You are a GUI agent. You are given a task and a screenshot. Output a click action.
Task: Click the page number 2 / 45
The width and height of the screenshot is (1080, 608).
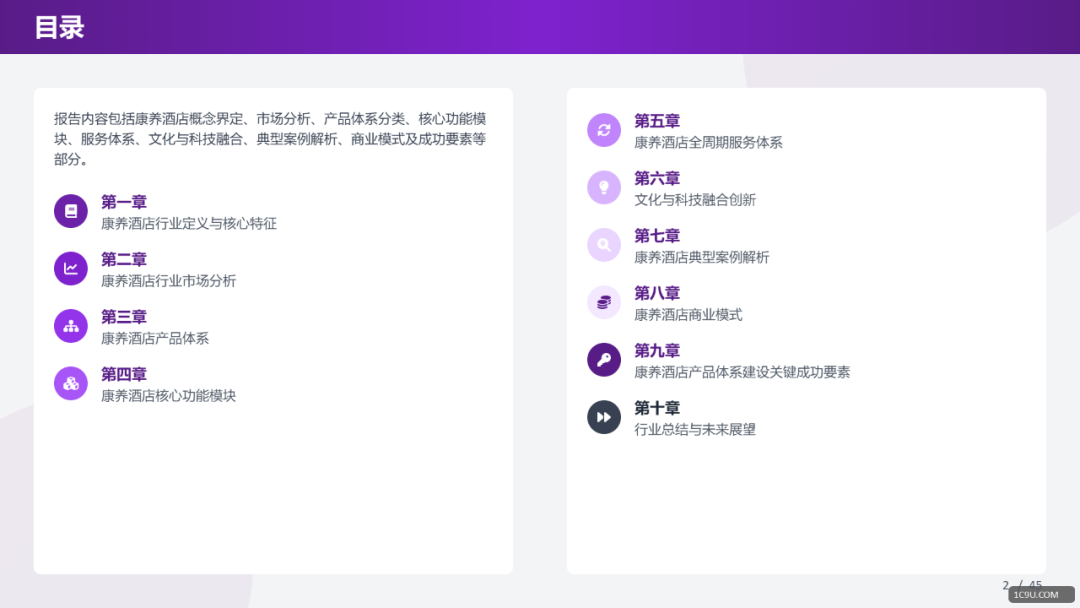(x=1021, y=583)
